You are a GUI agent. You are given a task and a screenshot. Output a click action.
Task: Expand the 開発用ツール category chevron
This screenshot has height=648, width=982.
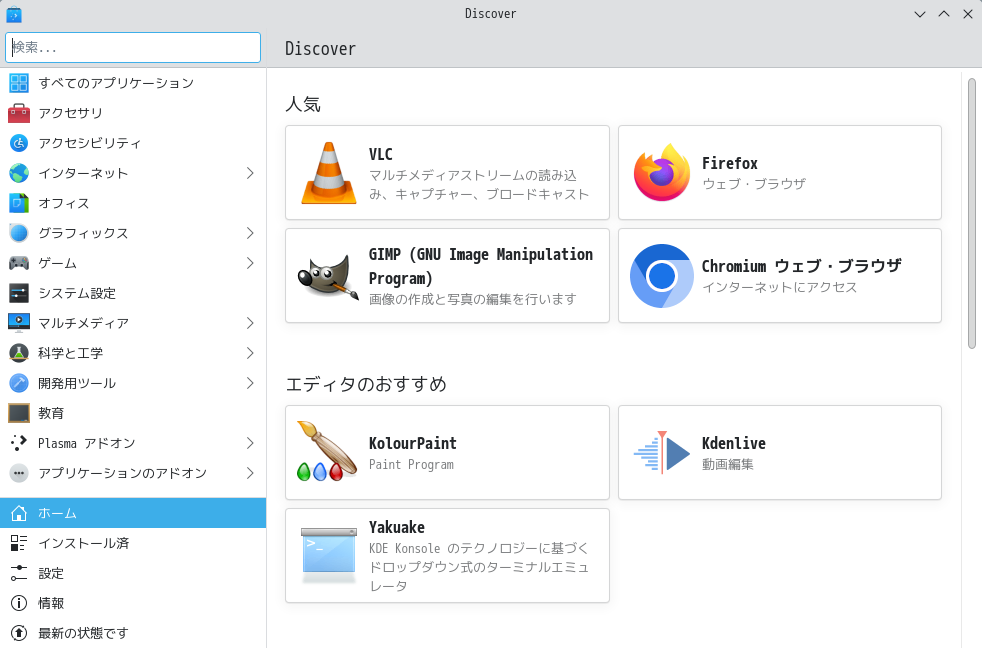pyautogui.click(x=250, y=383)
